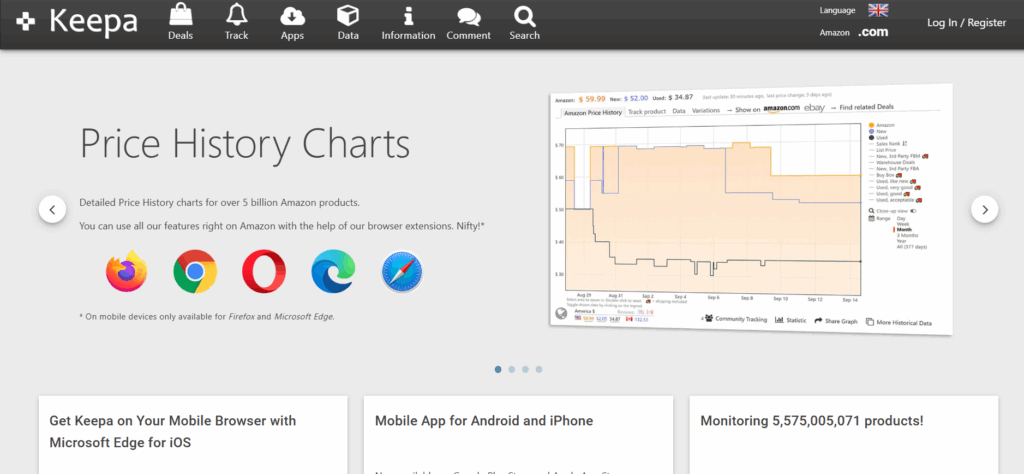Switch to the Data tab in the chart
This screenshot has height=474, width=1024.
coord(679,111)
